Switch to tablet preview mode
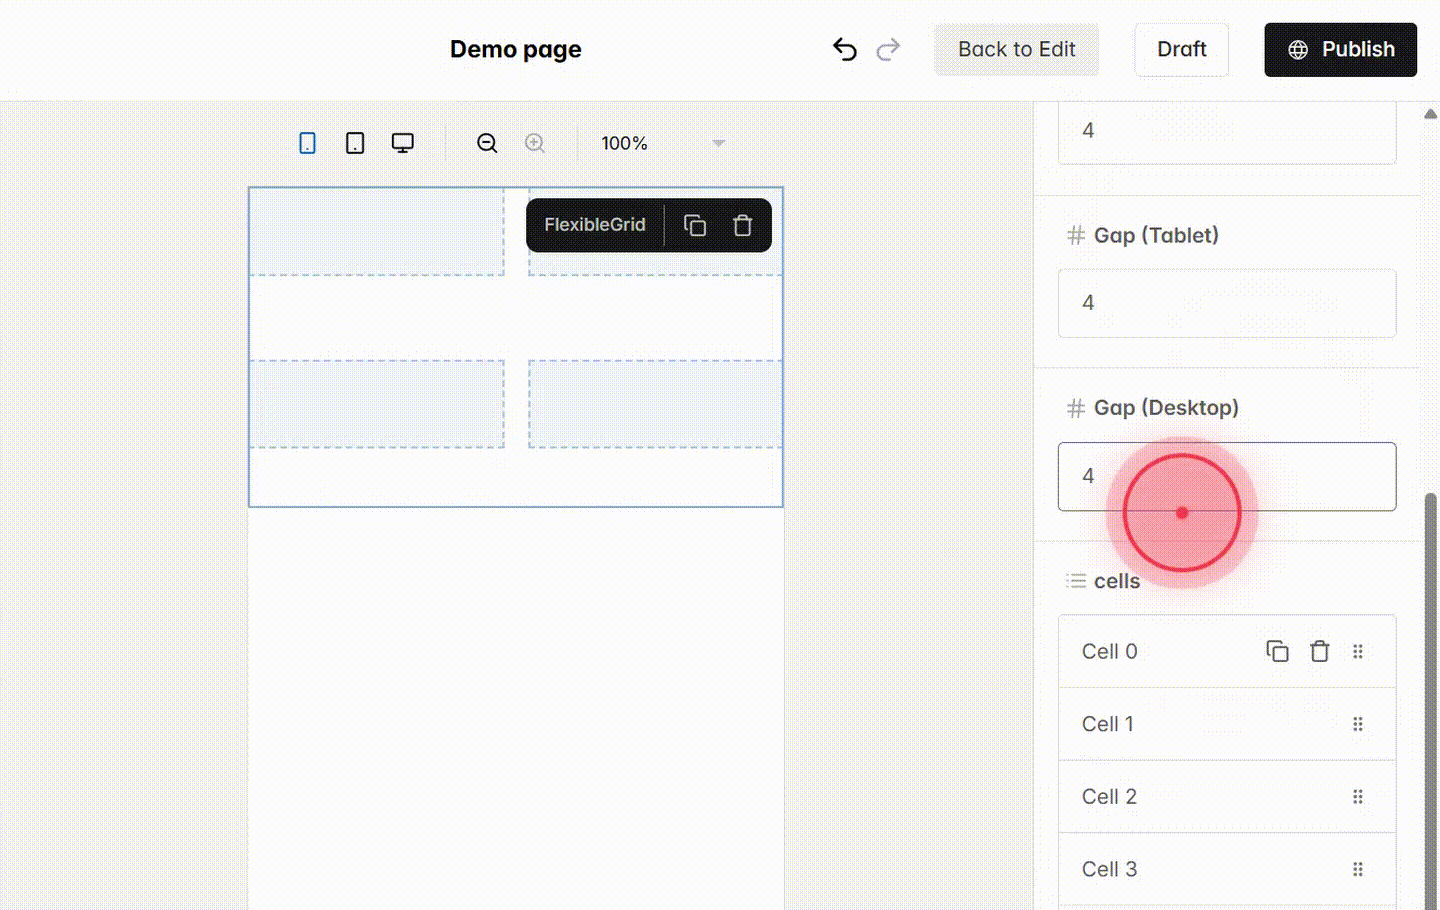The width and height of the screenshot is (1440, 910). [x=354, y=142]
